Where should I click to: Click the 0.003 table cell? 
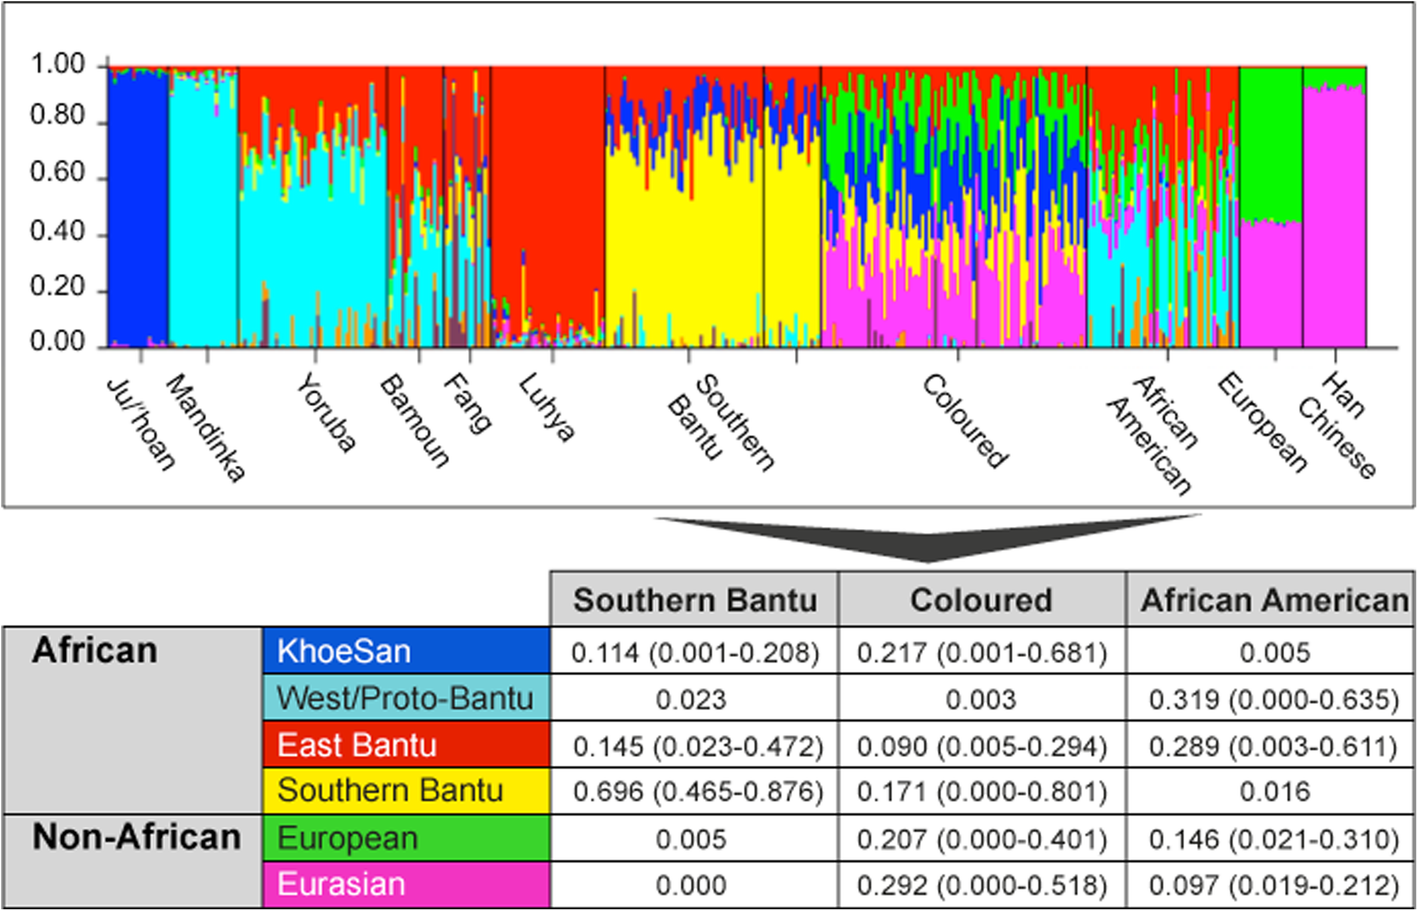pos(982,699)
